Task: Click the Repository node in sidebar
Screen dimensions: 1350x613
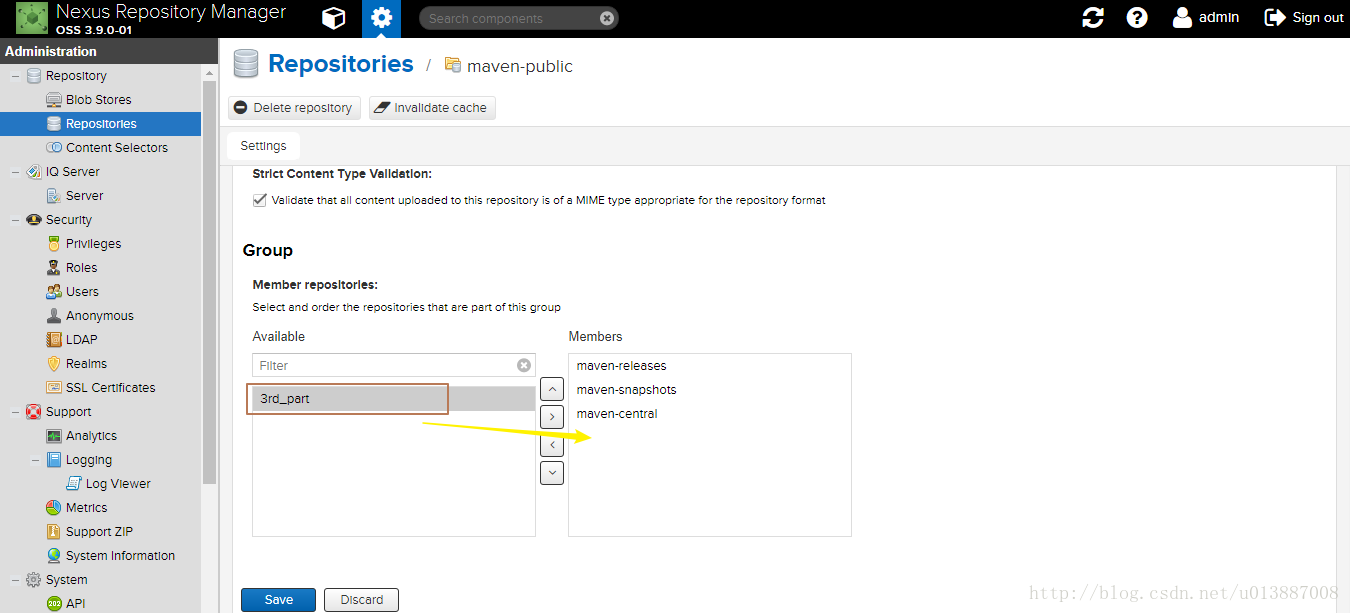Action: coord(76,75)
